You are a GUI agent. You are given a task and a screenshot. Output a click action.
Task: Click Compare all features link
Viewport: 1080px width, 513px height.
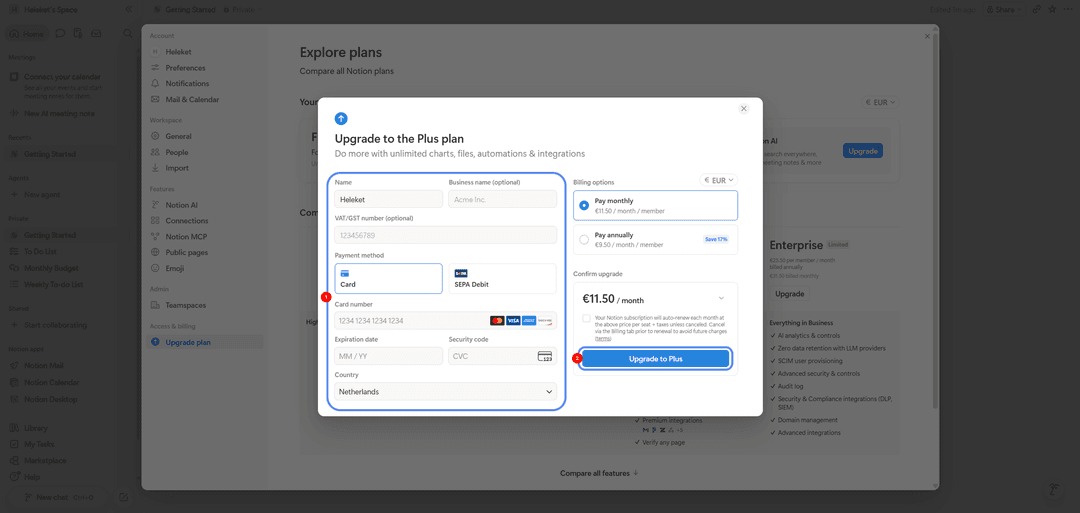[x=599, y=473]
